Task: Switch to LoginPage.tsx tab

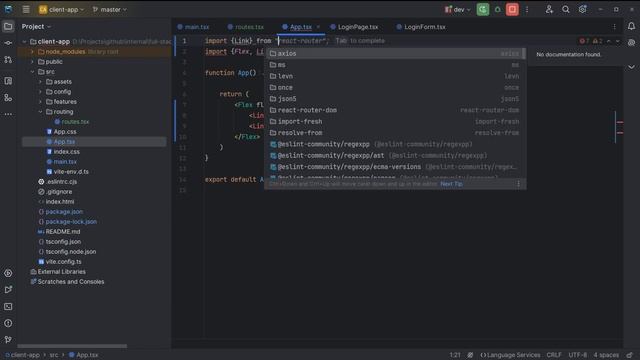Action: (354, 27)
